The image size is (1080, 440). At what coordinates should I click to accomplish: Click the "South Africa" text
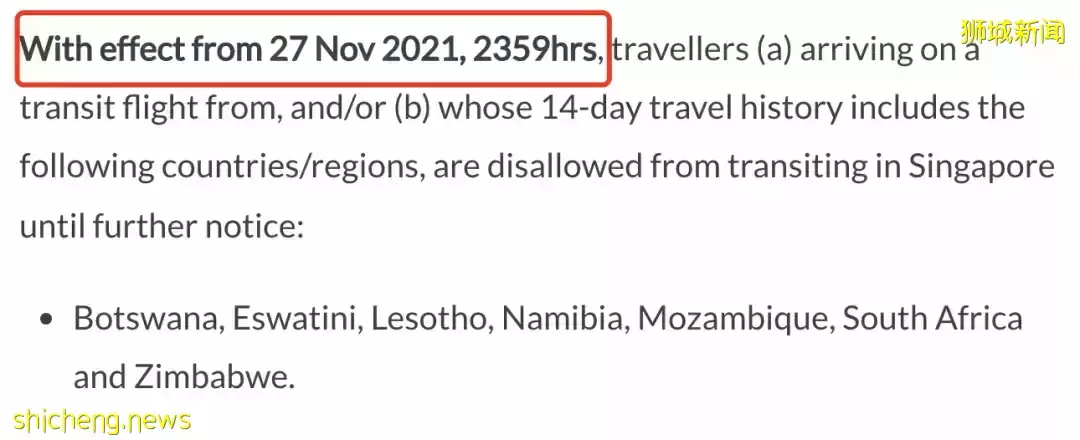click(x=933, y=319)
